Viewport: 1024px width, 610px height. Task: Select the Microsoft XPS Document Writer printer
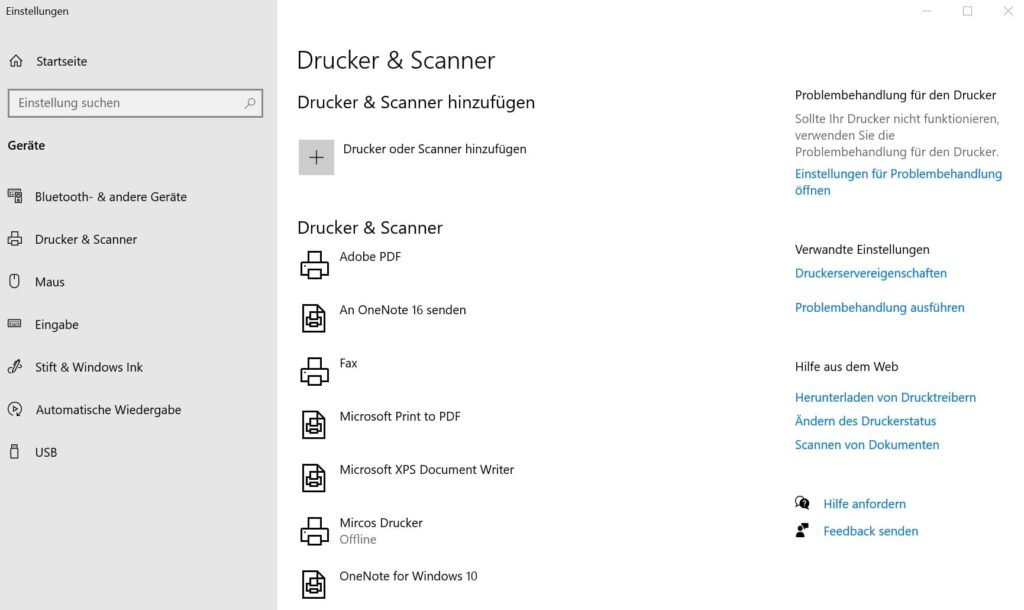point(315,477)
